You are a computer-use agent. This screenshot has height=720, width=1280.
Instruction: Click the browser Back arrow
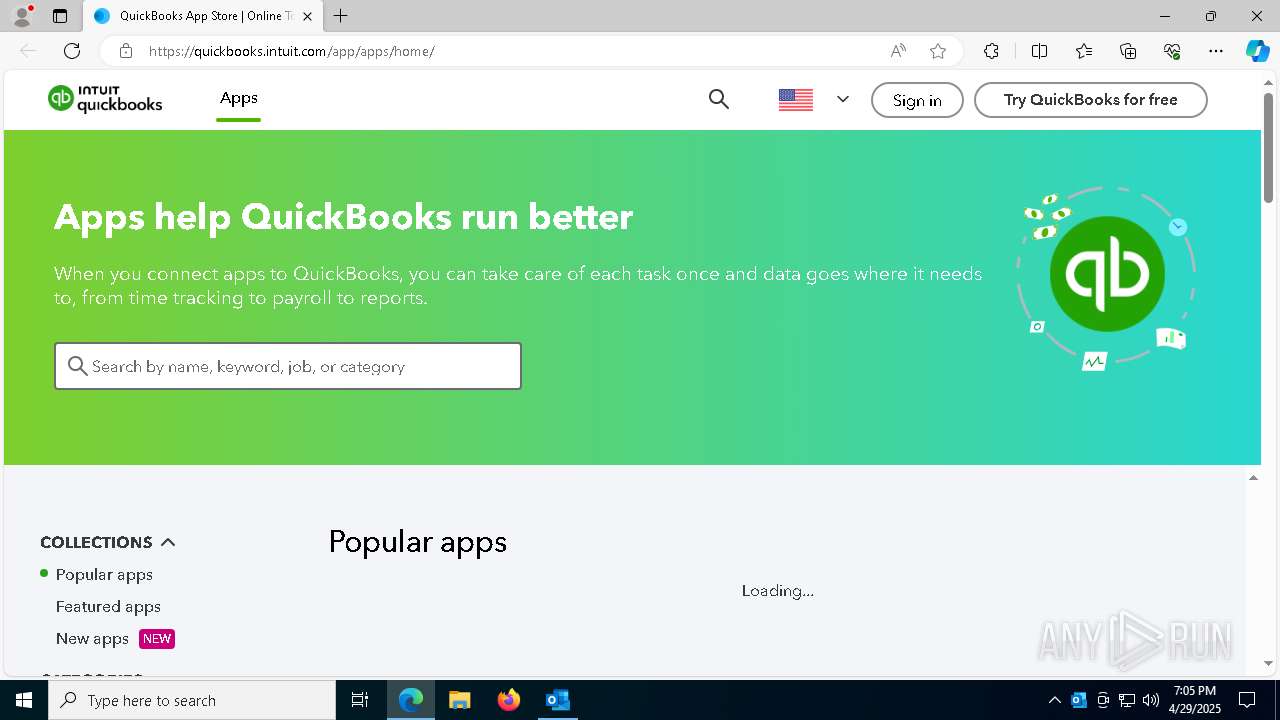tap(28, 51)
